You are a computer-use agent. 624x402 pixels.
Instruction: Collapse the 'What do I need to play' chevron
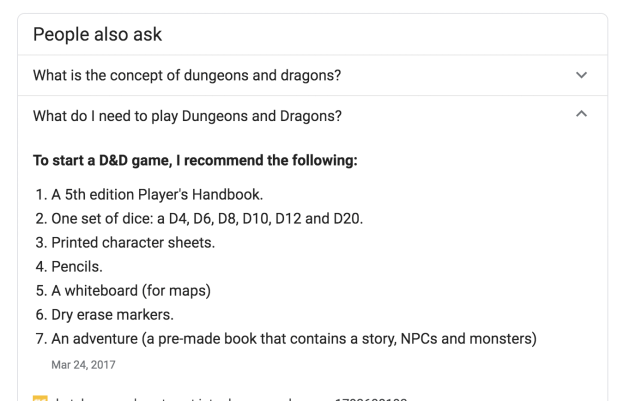coord(582,116)
